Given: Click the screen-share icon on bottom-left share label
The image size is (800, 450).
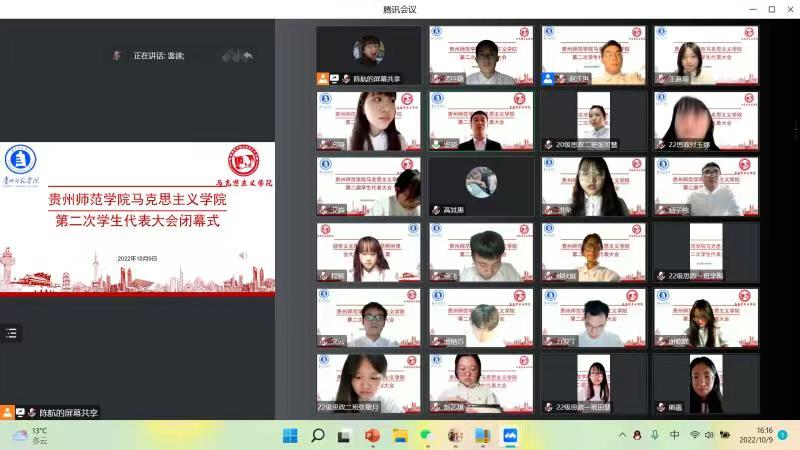Looking at the screenshot, I should (x=20, y=412).
